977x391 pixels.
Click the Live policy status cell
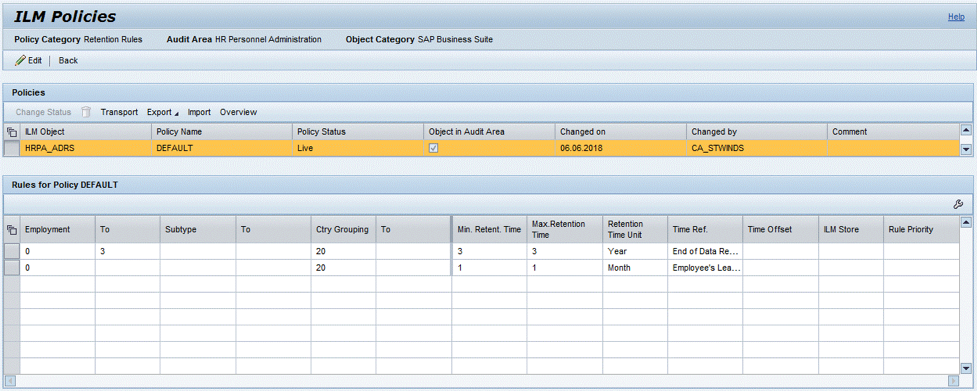click(358, 149)
